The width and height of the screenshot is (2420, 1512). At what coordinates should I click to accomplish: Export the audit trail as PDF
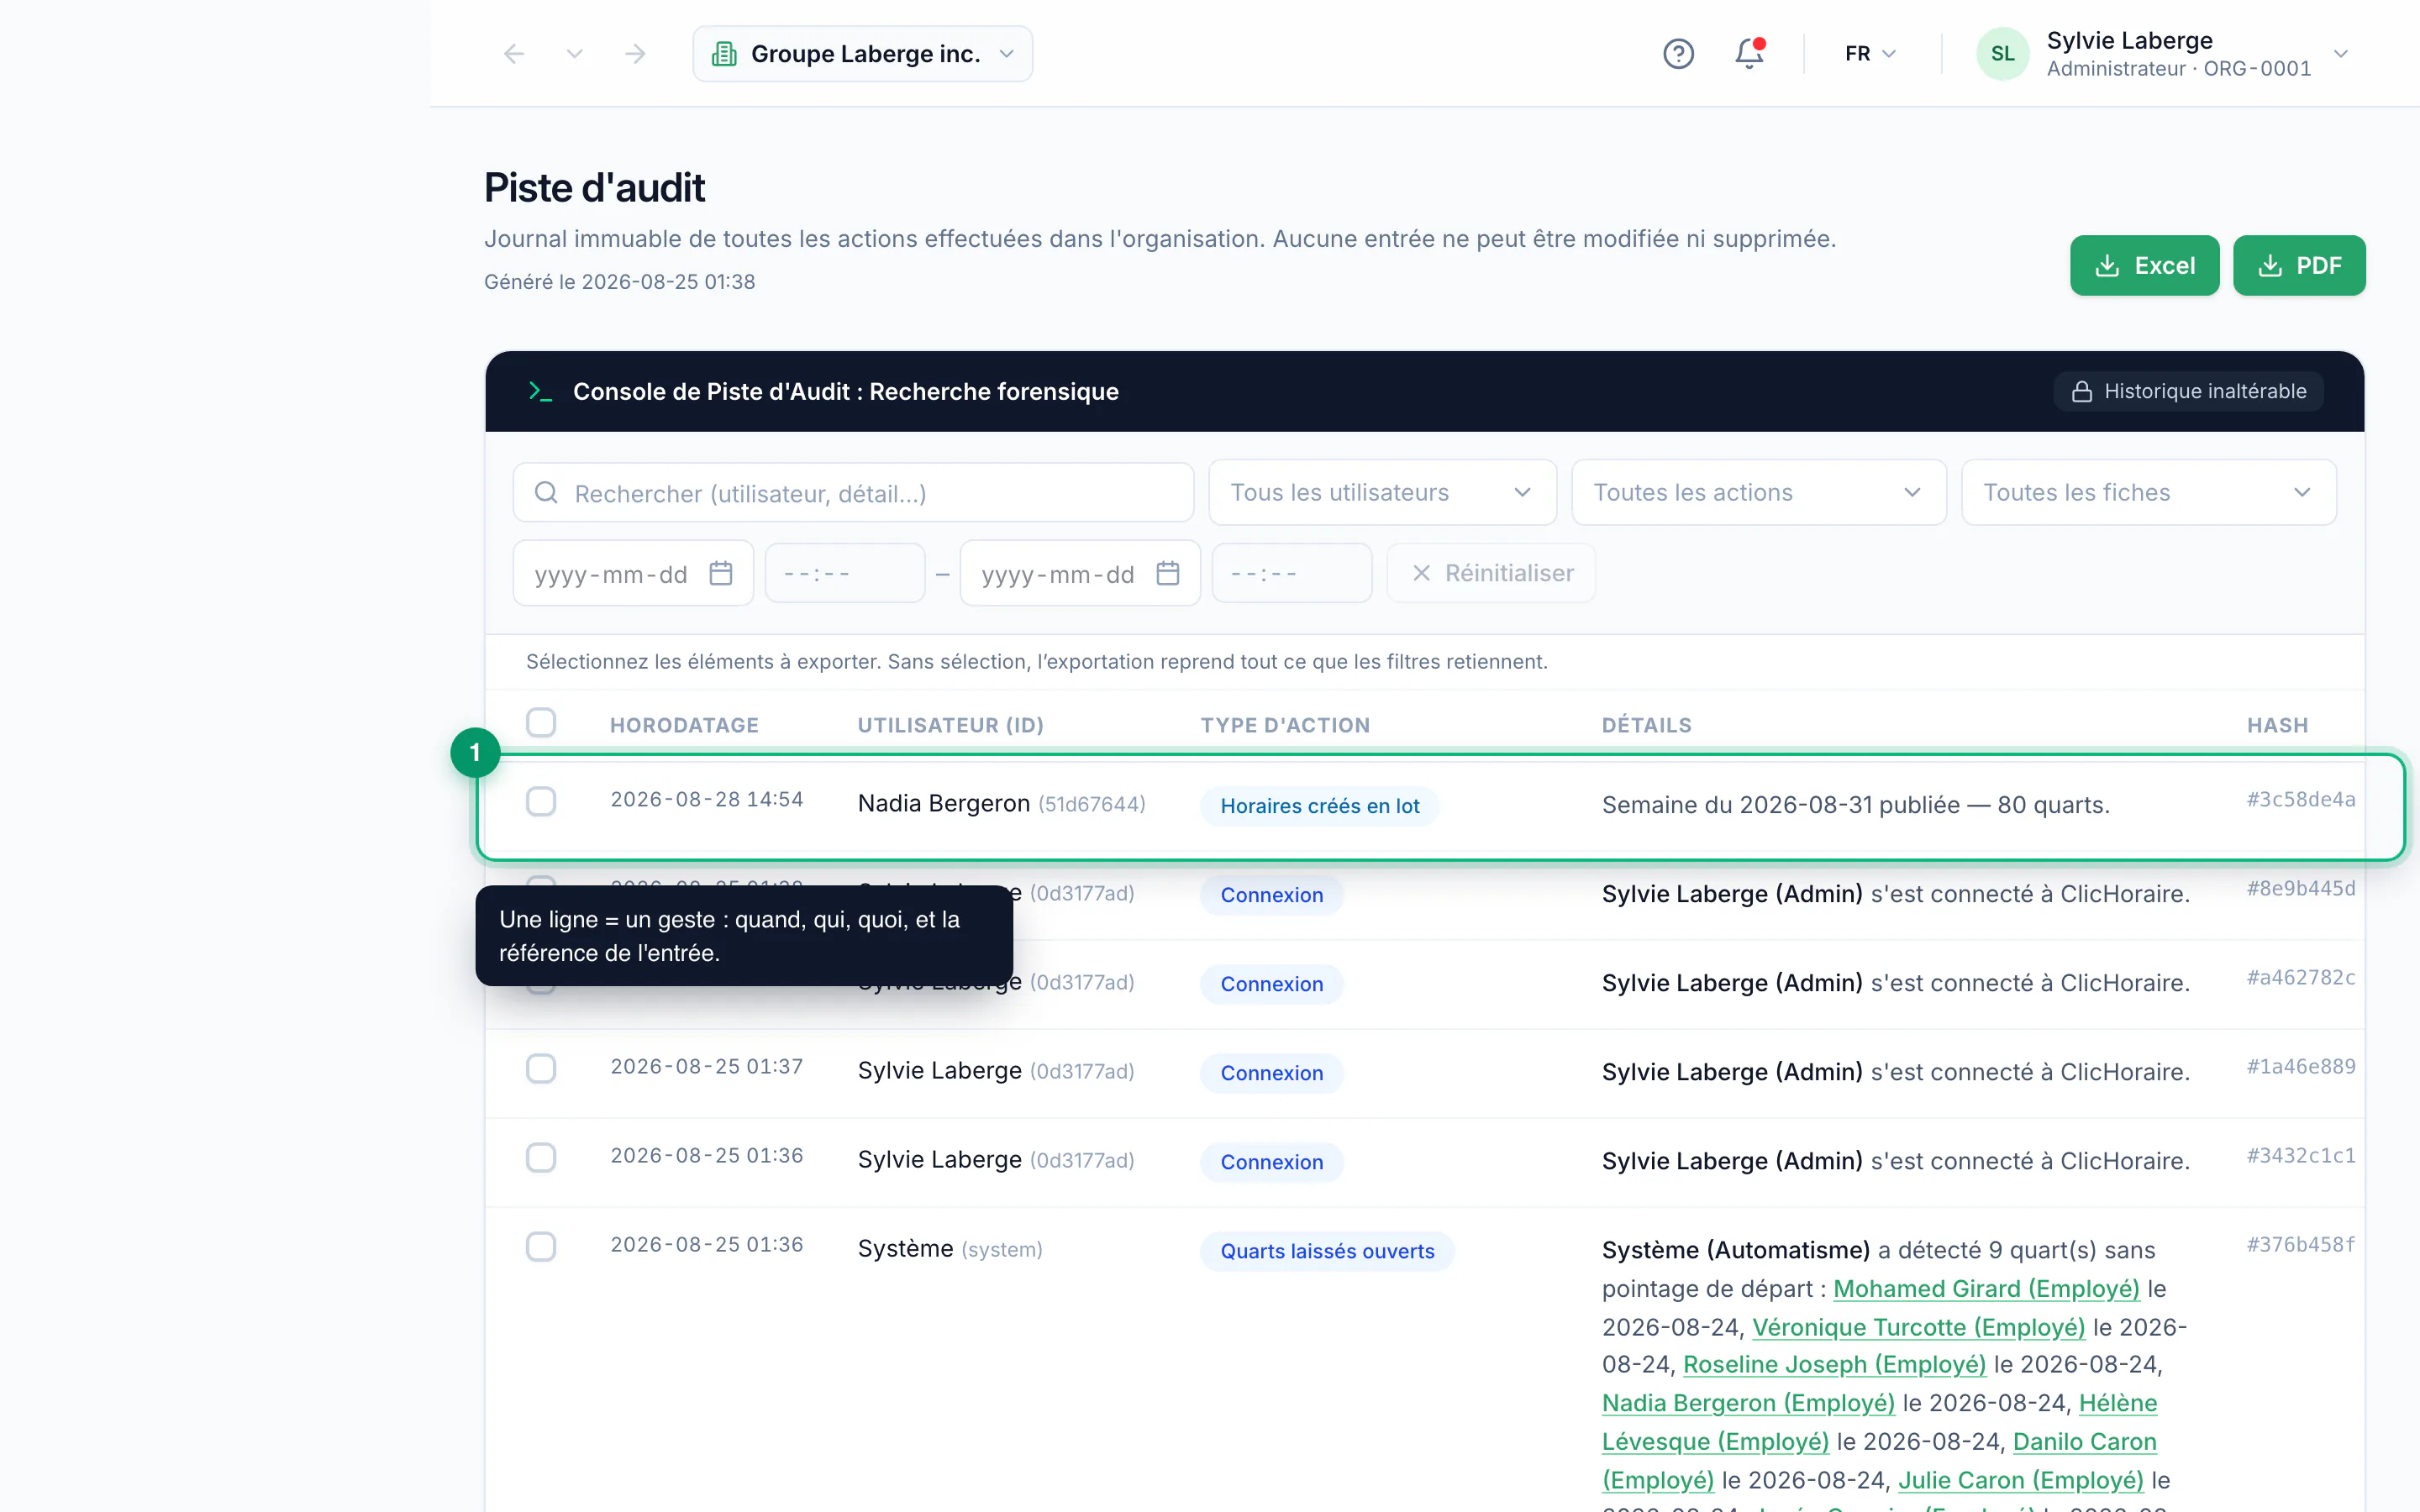click(x=2299, y=266)
